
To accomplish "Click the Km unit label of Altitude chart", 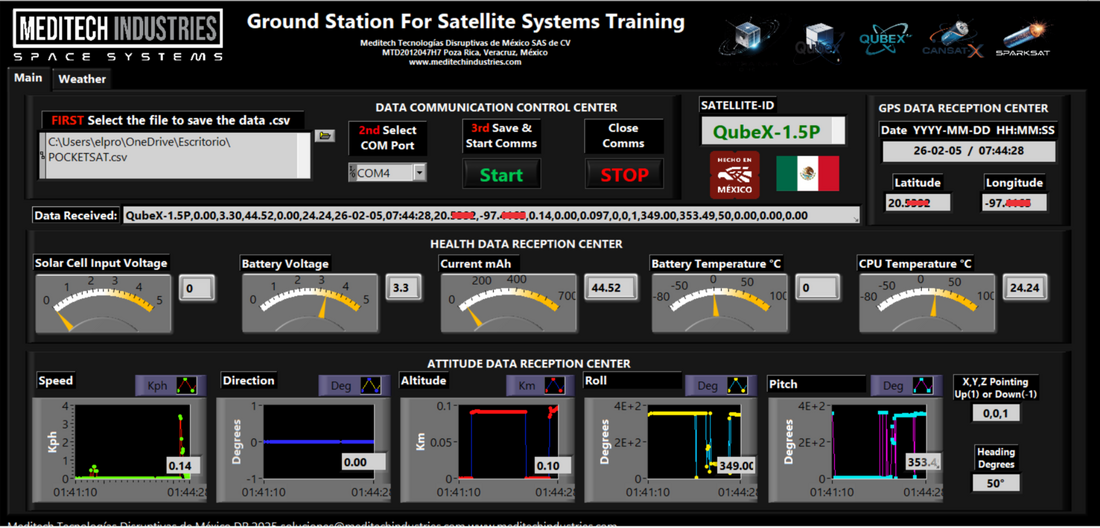I will click(527, 385).
